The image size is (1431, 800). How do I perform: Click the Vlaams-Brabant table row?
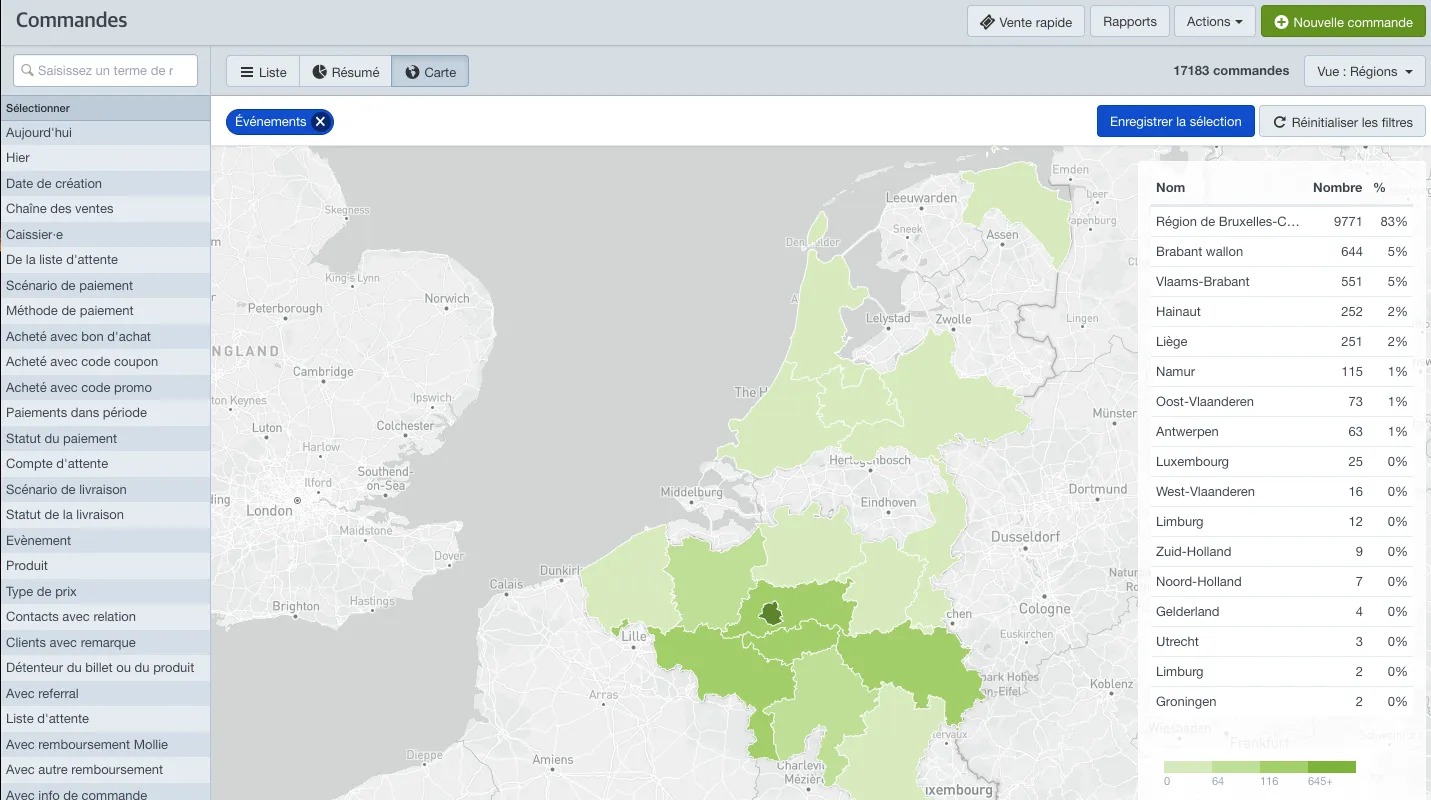pyautogui.click(x=1281, y=282)
